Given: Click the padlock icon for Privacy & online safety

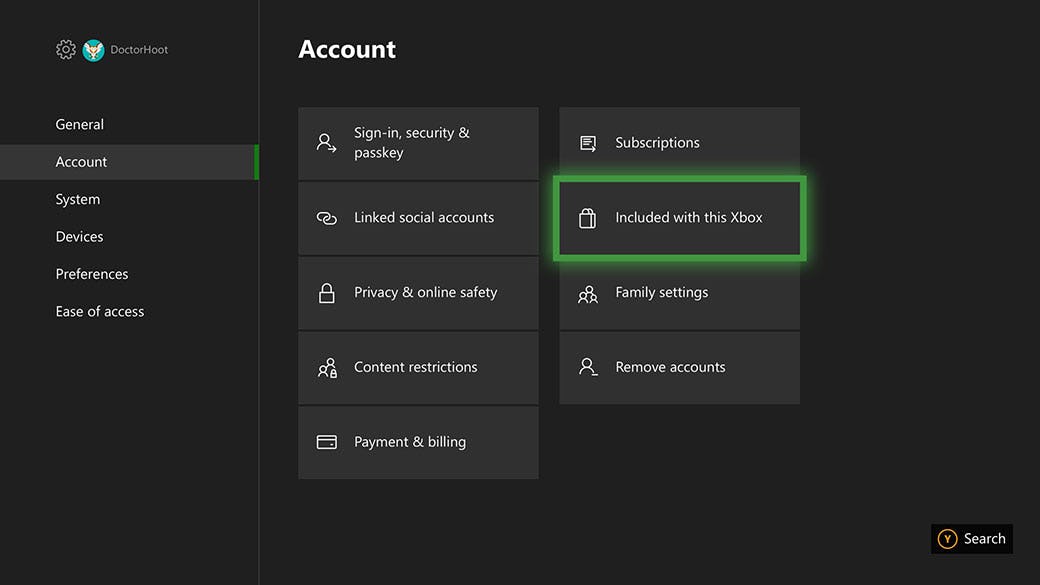Looking at the screenshot, I should [x=327, y=293].
